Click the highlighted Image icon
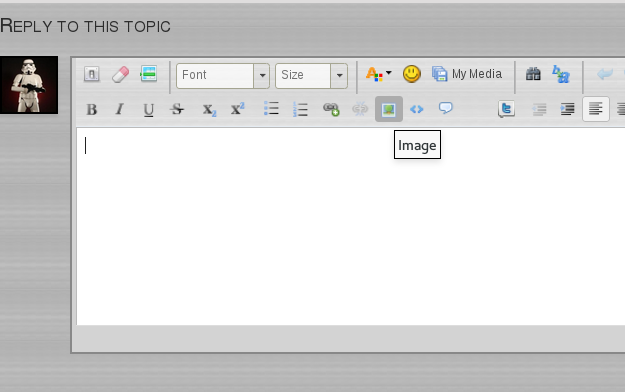Viewport: 625px width, 392px height. 389,109
